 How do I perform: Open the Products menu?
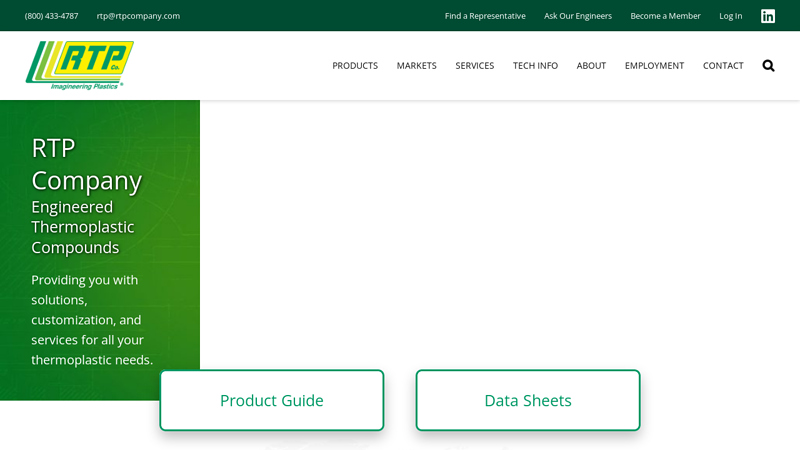[x=355, y=66]
